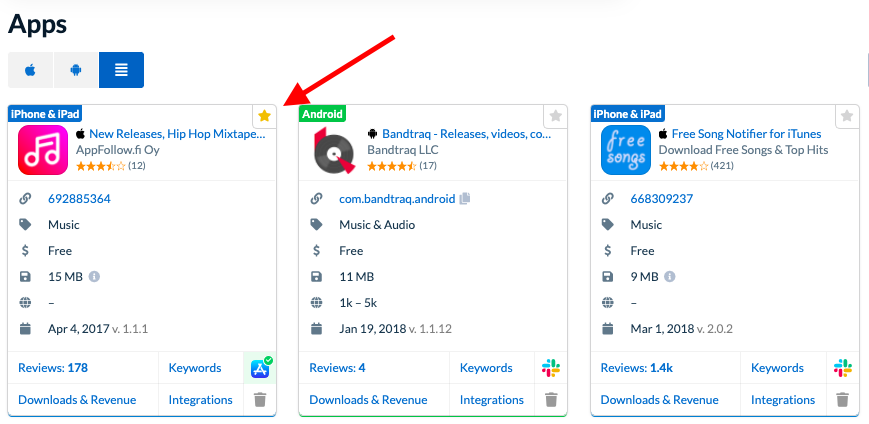This screenshot has width=869, height=424.
Task: Star the Bandtraq app as favorite
Action: [x=555, y=116]
